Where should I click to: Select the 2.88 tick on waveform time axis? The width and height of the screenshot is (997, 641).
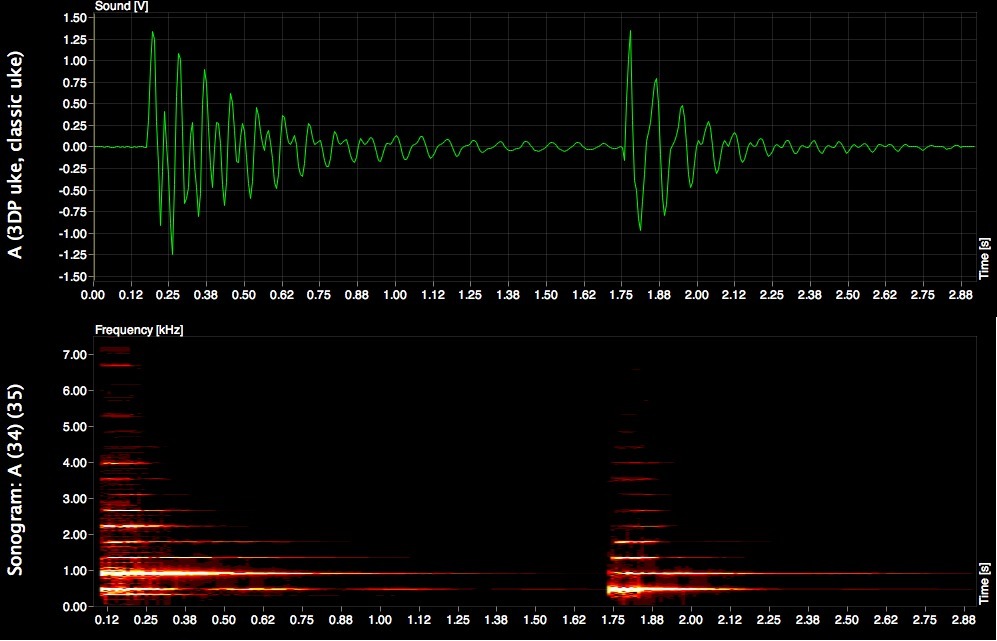962,297
